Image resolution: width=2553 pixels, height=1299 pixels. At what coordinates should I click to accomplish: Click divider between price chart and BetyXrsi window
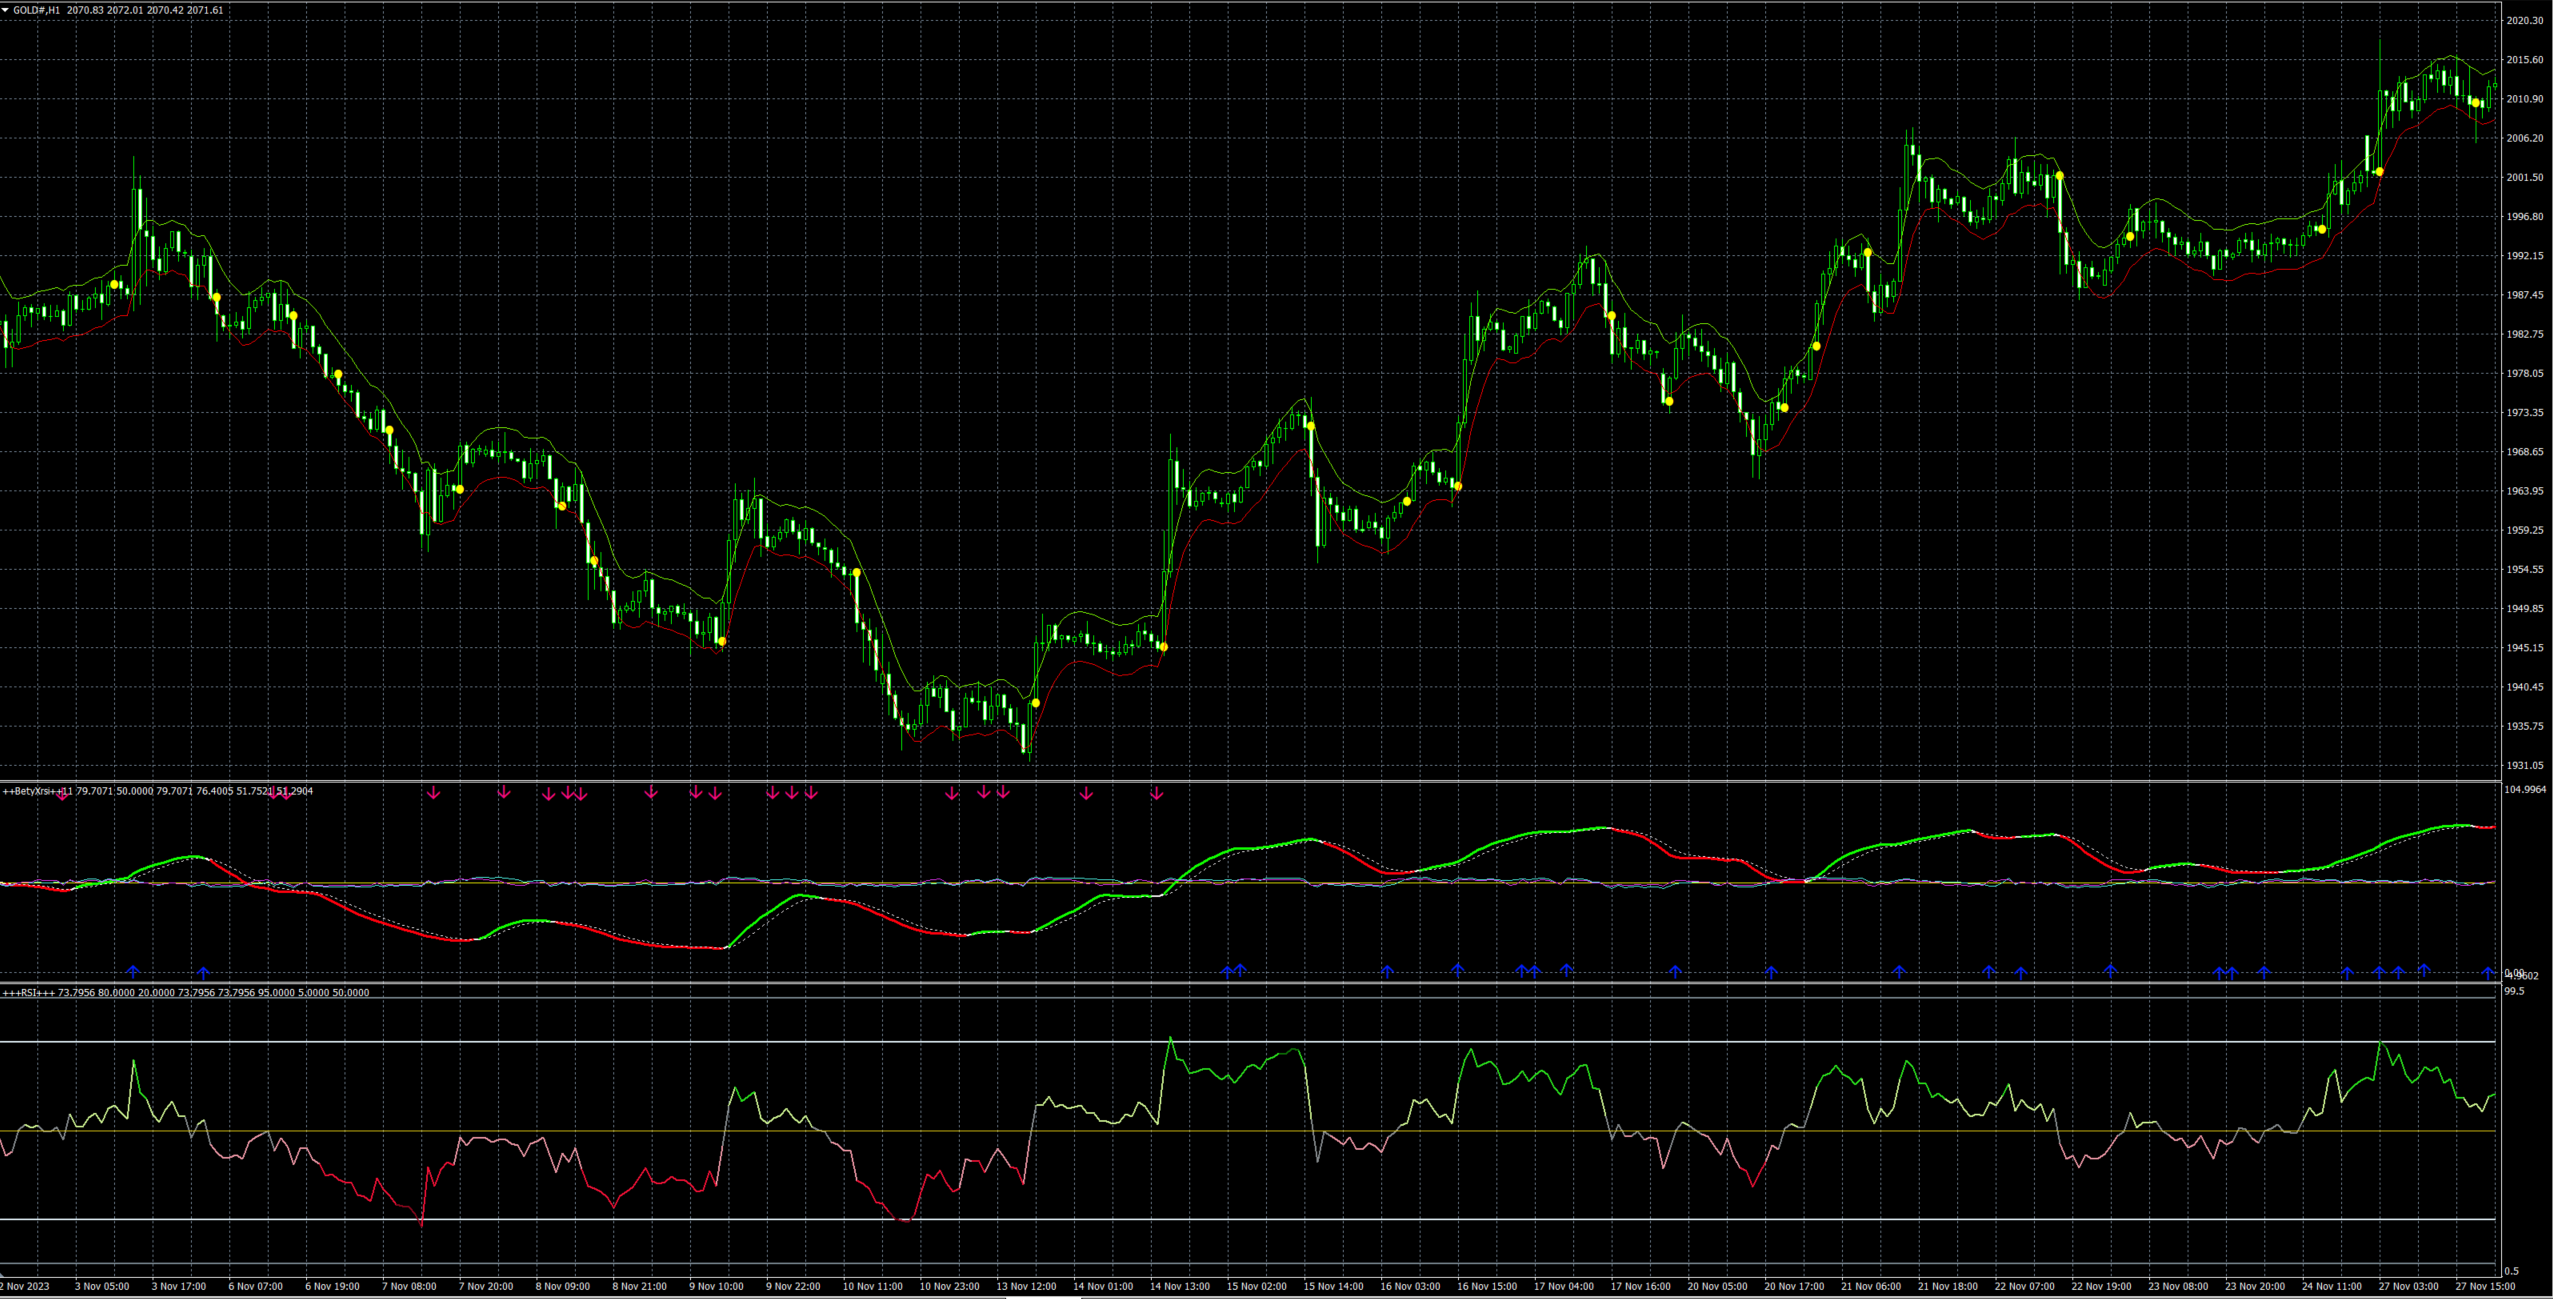click(x=1250, y=781)
